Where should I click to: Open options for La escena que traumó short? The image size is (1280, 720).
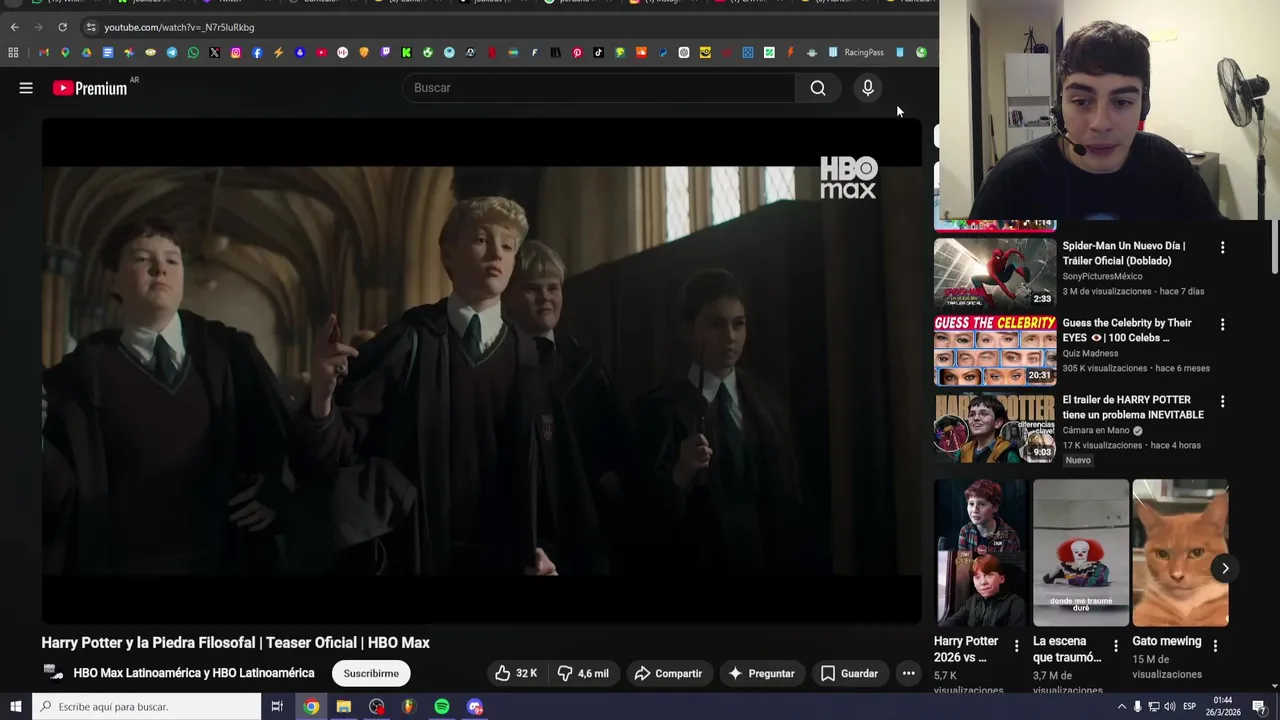(x=1116, y=646)
